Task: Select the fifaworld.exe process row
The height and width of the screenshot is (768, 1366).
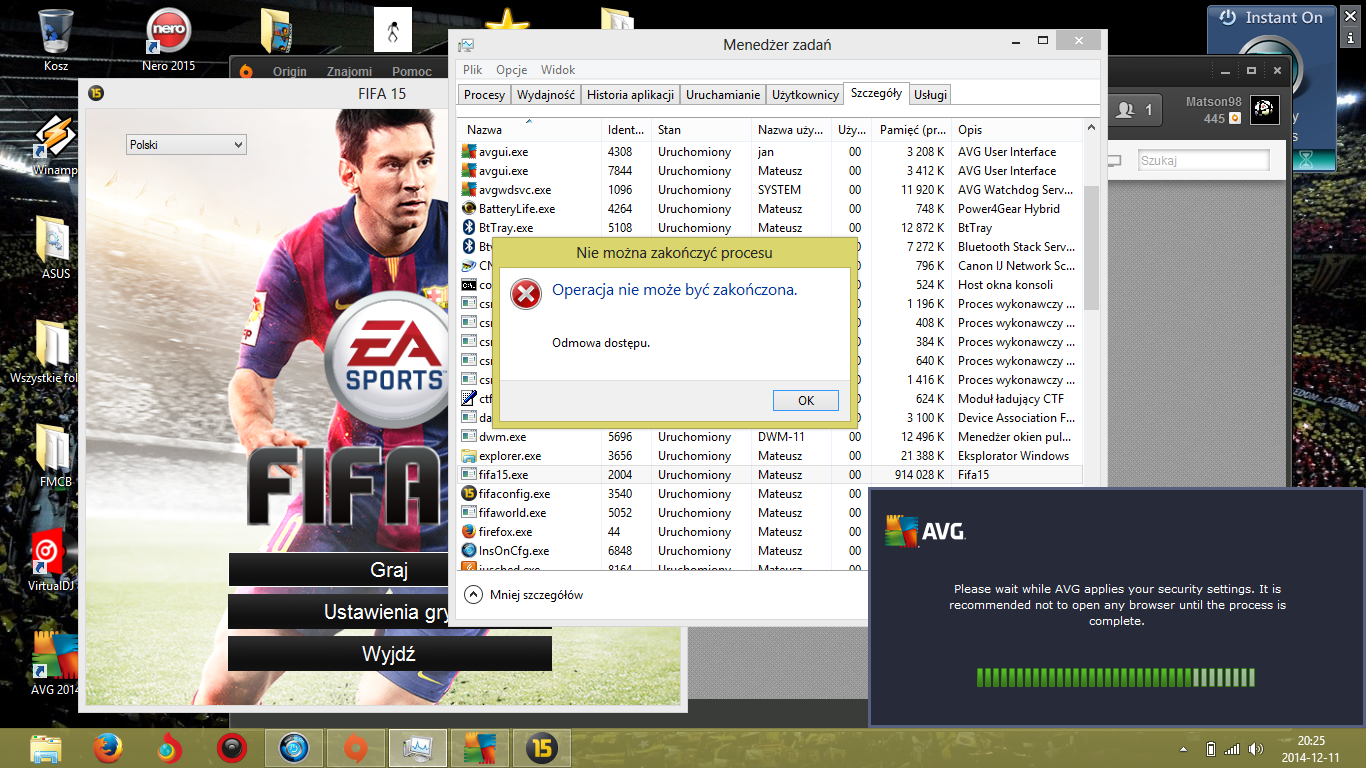Action: (x=770, y=513)
